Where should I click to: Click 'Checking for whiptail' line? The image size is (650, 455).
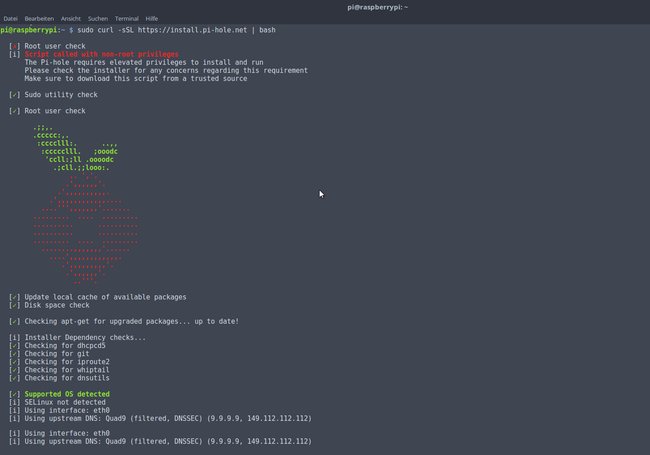click(x=67, y=370)
